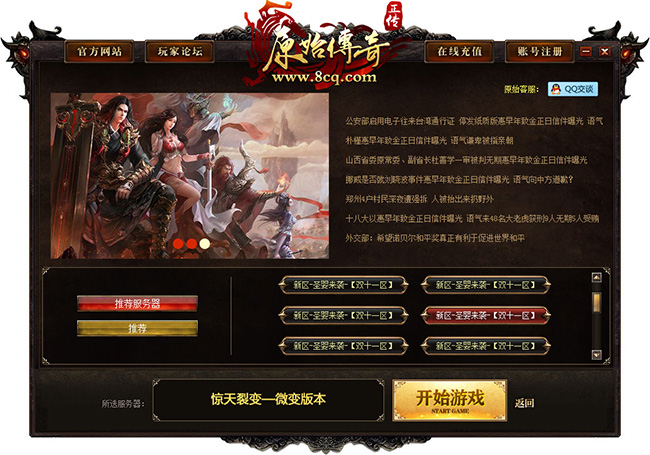Close the launcher with the X icon
Image resolution: width=650 pixels, height=455 pixels.
coord(605,51)
